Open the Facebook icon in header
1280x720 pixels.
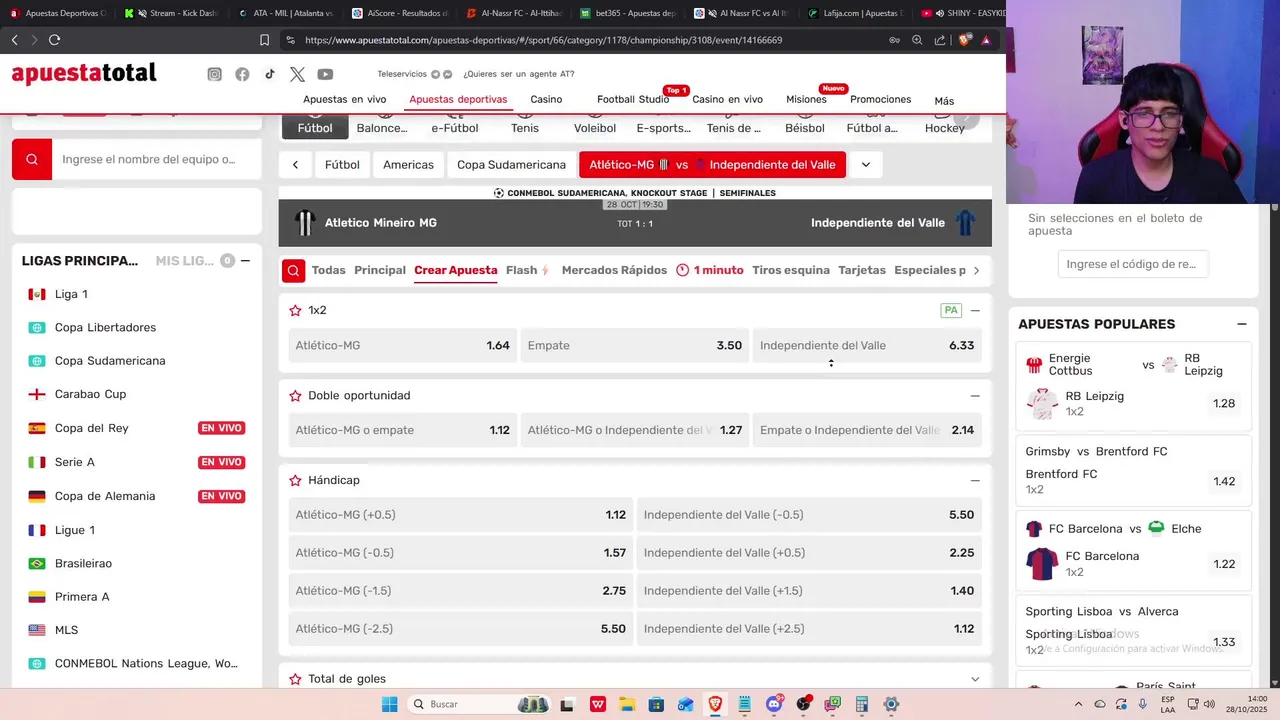[242, 74]
